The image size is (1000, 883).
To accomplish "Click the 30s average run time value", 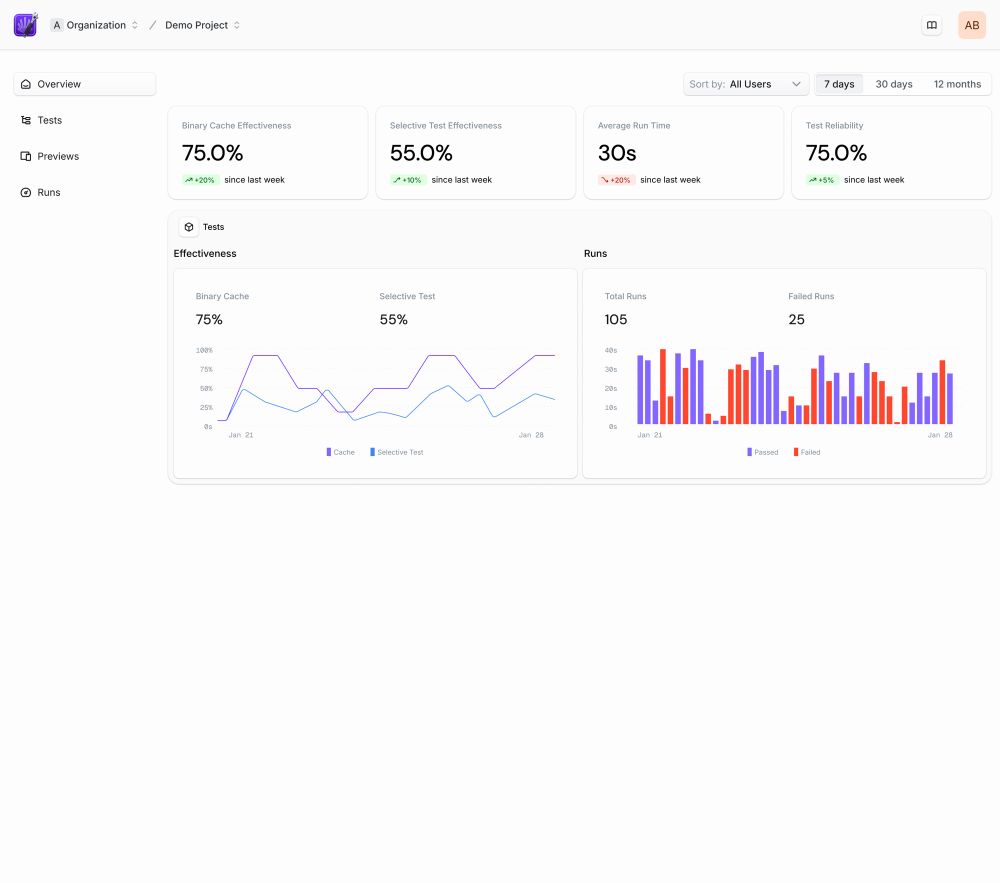I will click(617, 153).
